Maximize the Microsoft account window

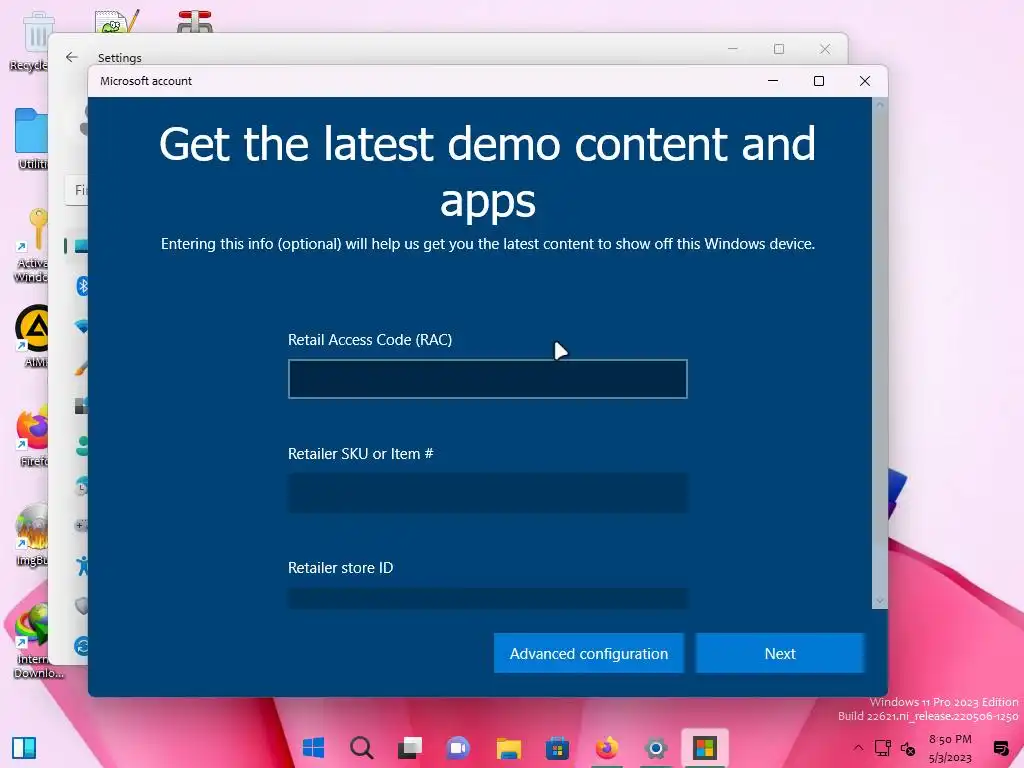[819, 81]
